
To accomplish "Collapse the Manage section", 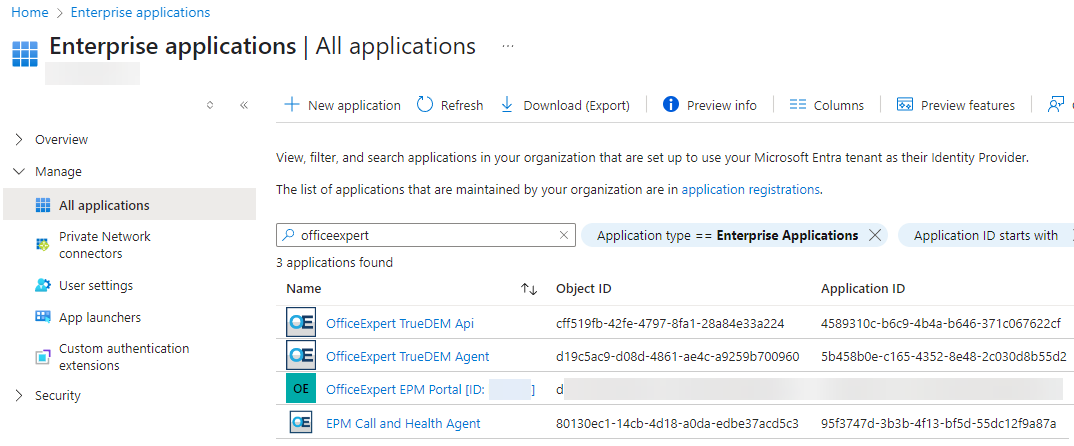I will pyautogui.click(x=19, y=171).
